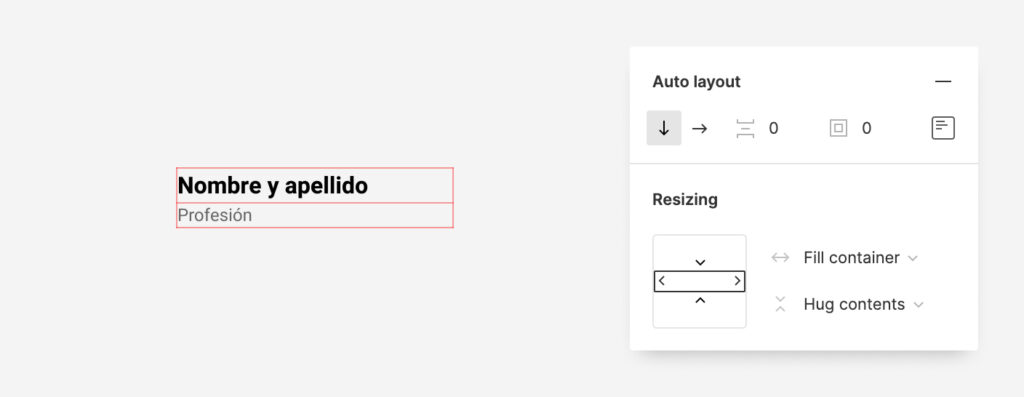This screenshot has height=397, width=1024.
Task: Remove auto layout with the minus icon
Action: click(942, 82)
